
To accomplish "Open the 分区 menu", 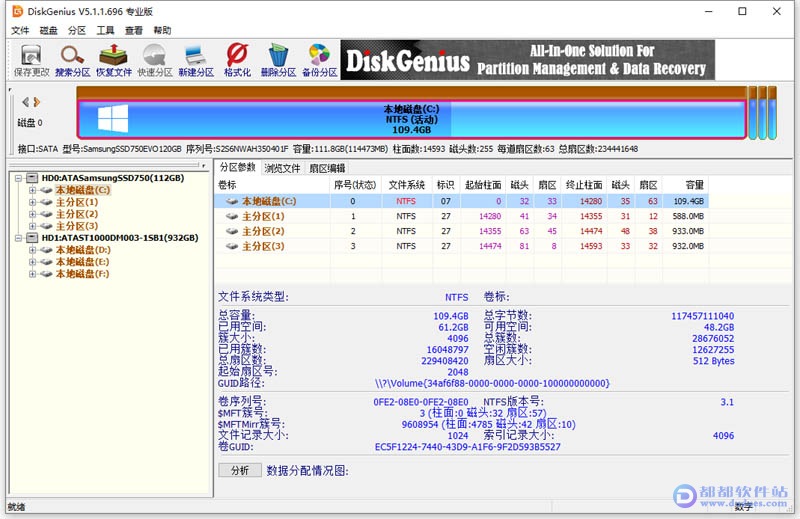I will click(77, 30).
